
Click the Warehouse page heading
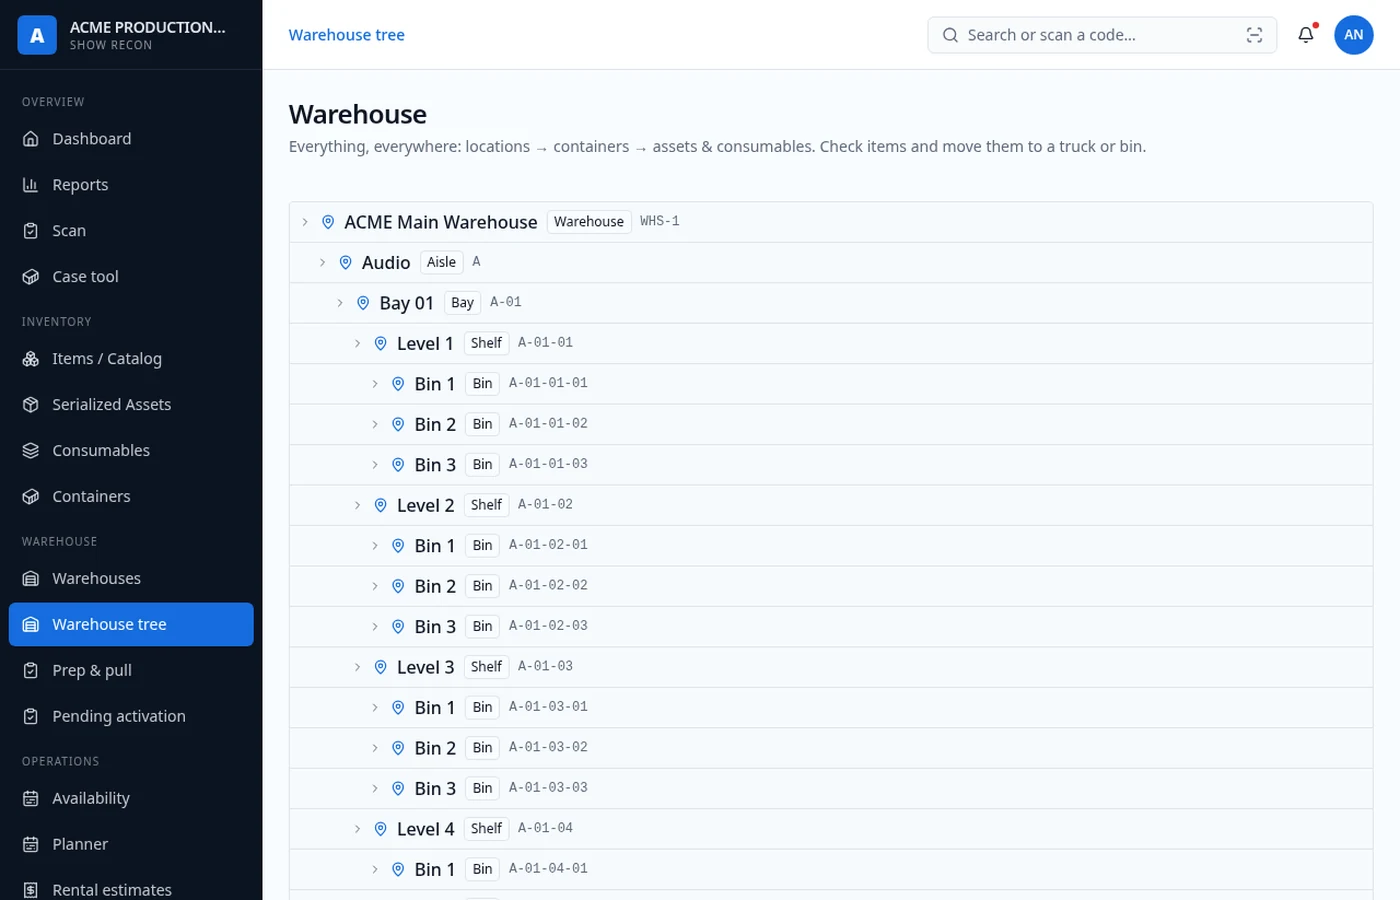coord(358,114)
